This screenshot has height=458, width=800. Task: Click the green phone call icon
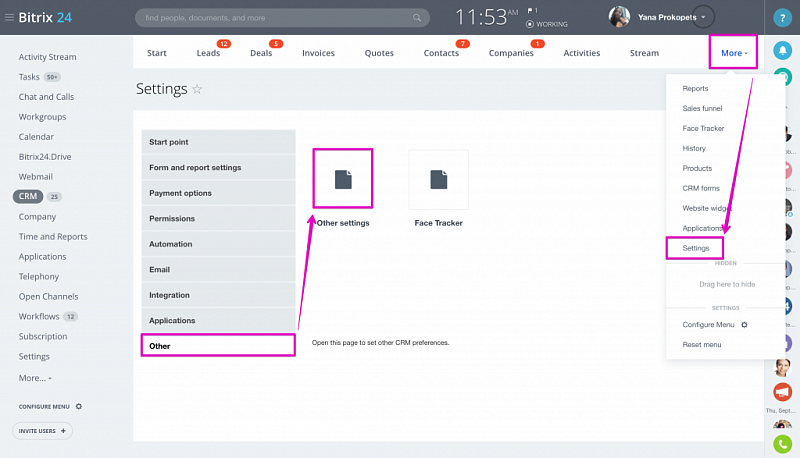point(783,441)
